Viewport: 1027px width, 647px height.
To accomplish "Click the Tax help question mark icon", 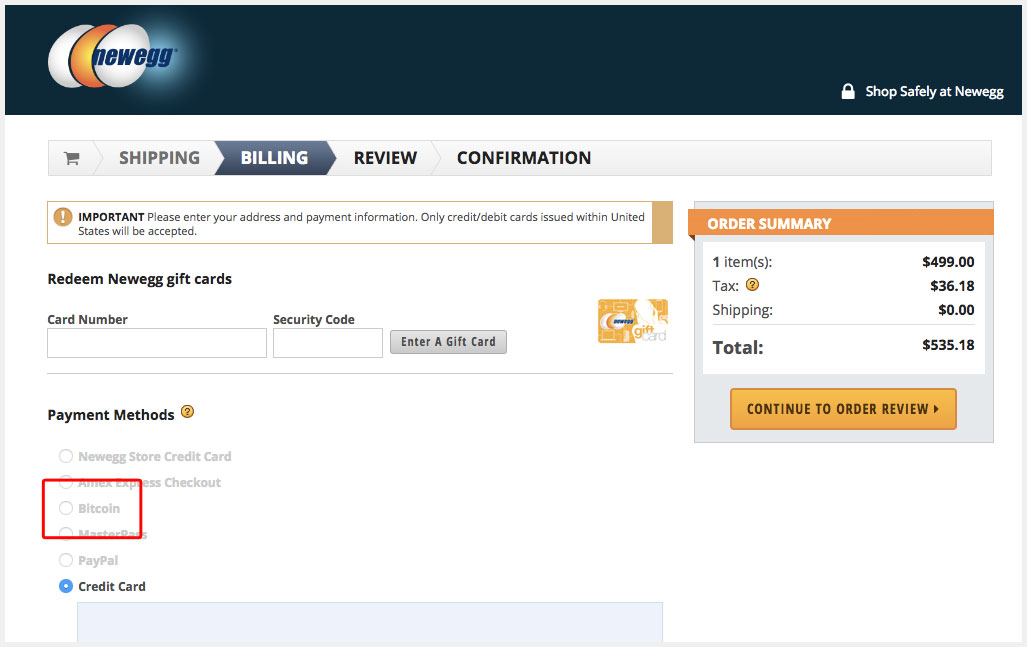I will 753,285.
